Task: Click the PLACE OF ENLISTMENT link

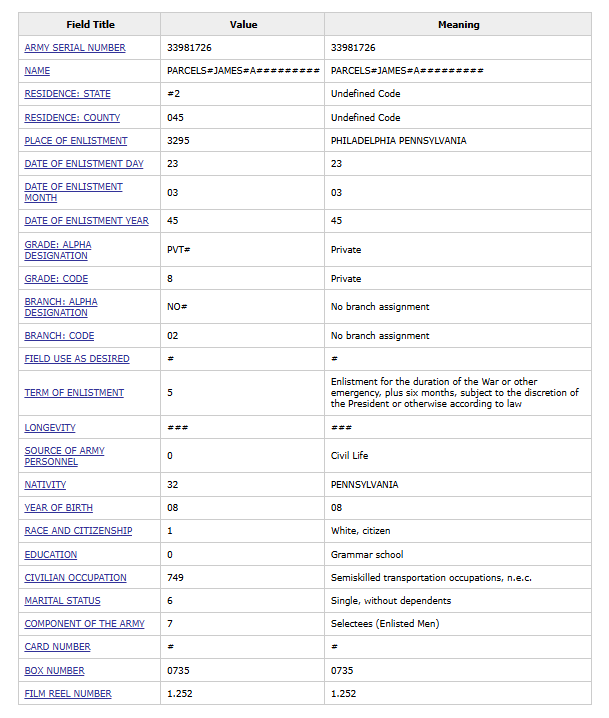Action: [x=76, y=141]
